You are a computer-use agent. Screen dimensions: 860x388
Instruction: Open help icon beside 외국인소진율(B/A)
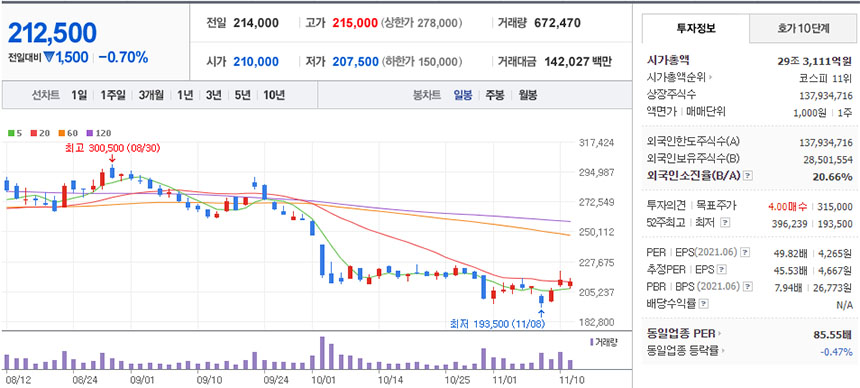[748, 176]
